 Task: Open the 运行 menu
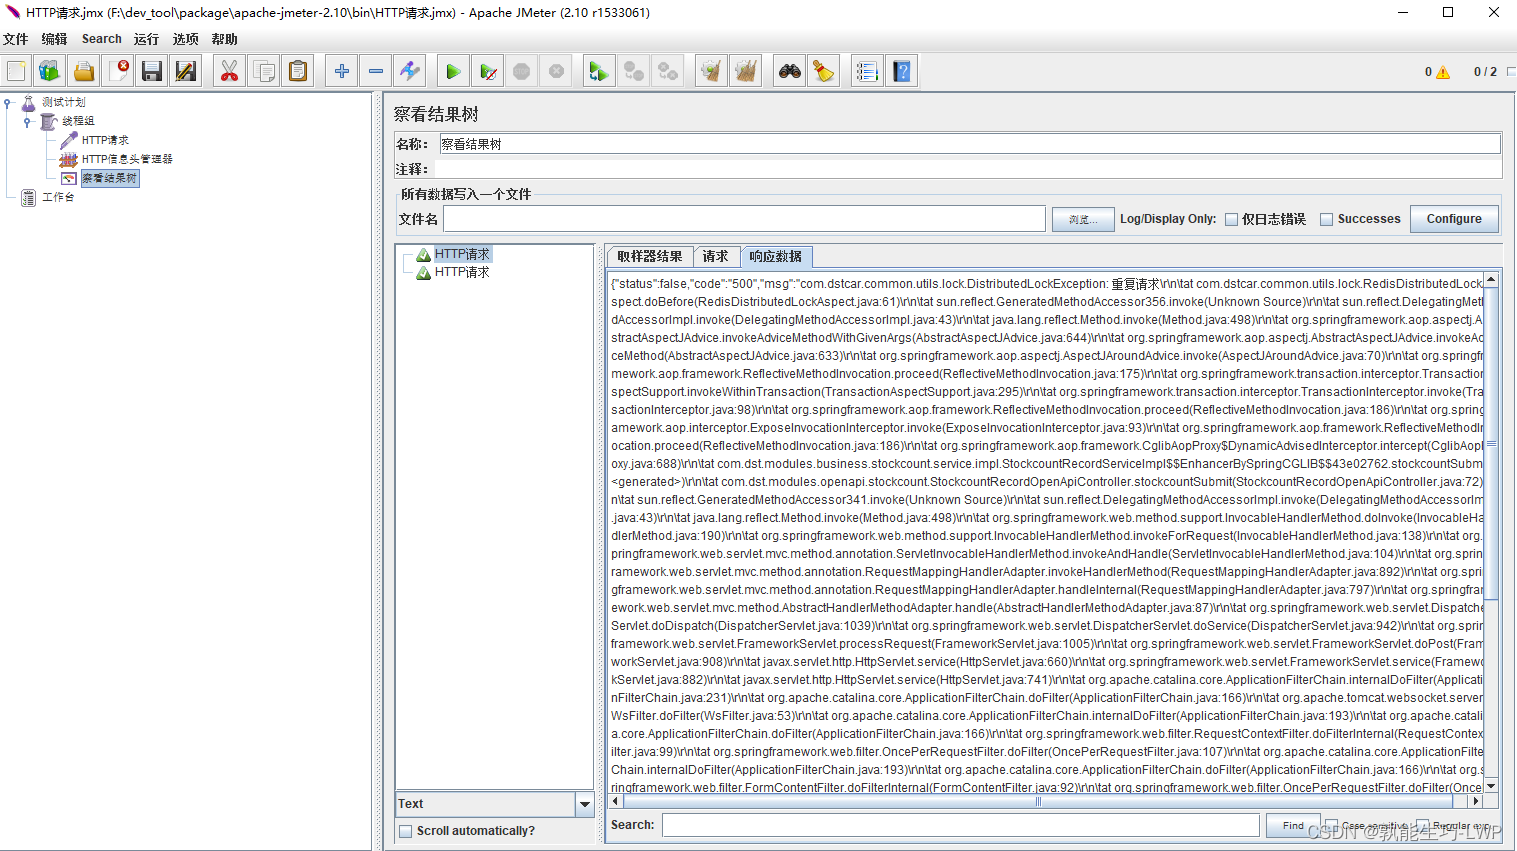(x=146, y=39)
